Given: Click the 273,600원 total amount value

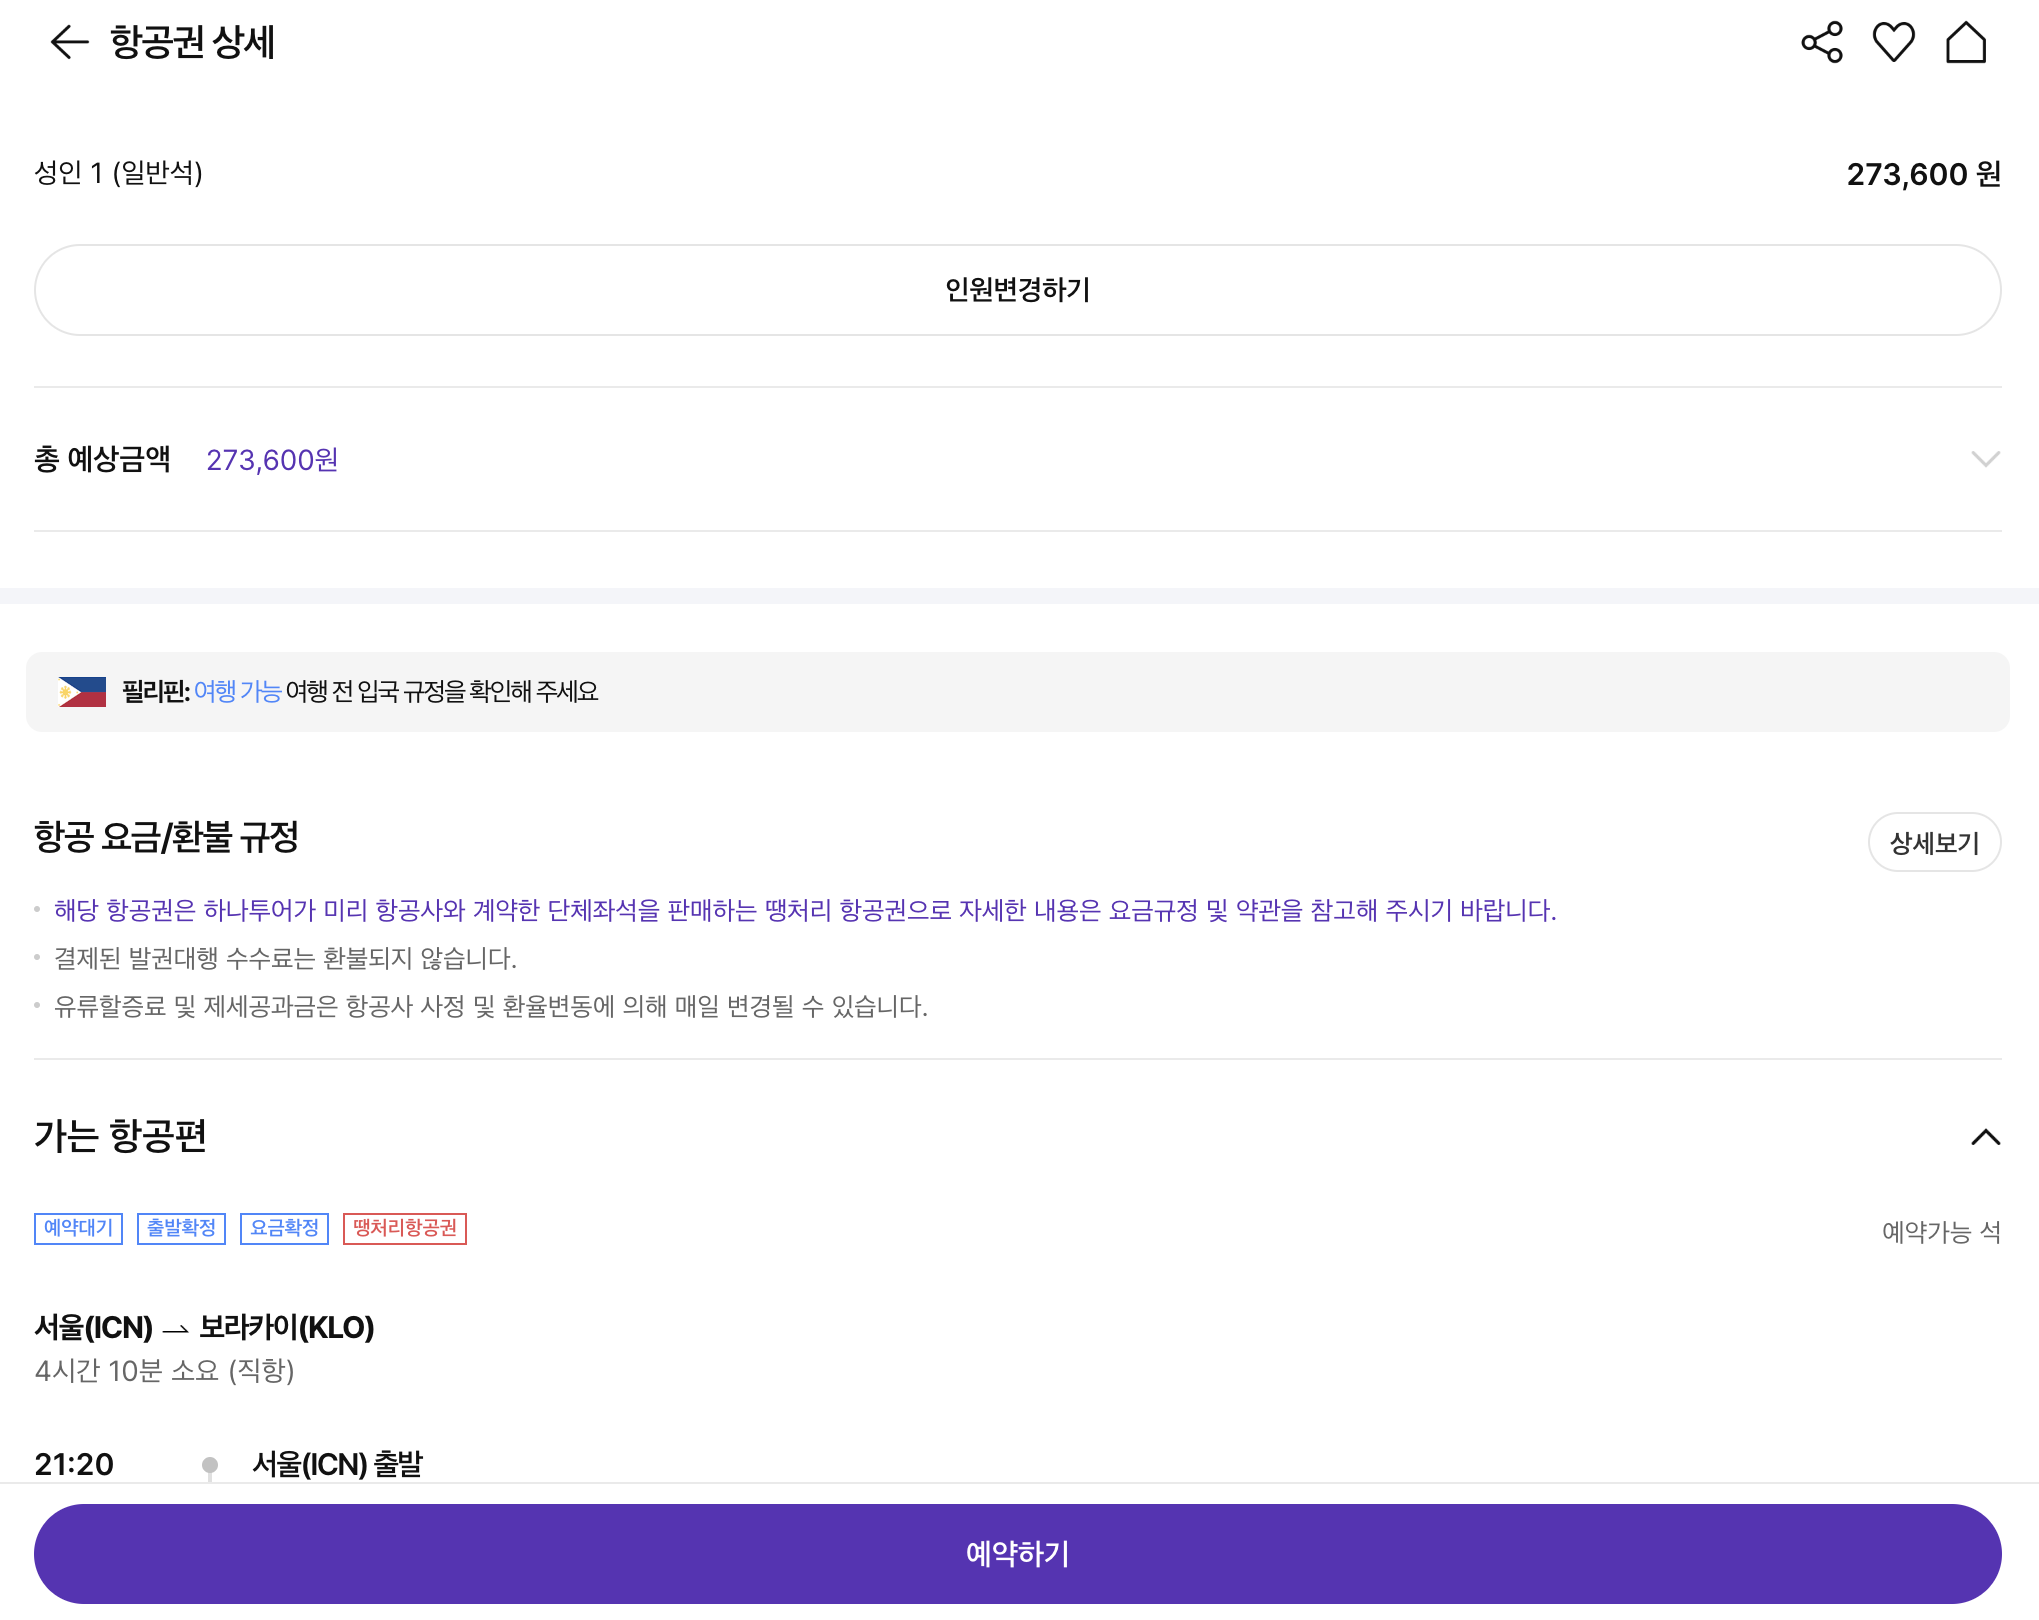Looking at the screenshot, I should coord(272,460).
